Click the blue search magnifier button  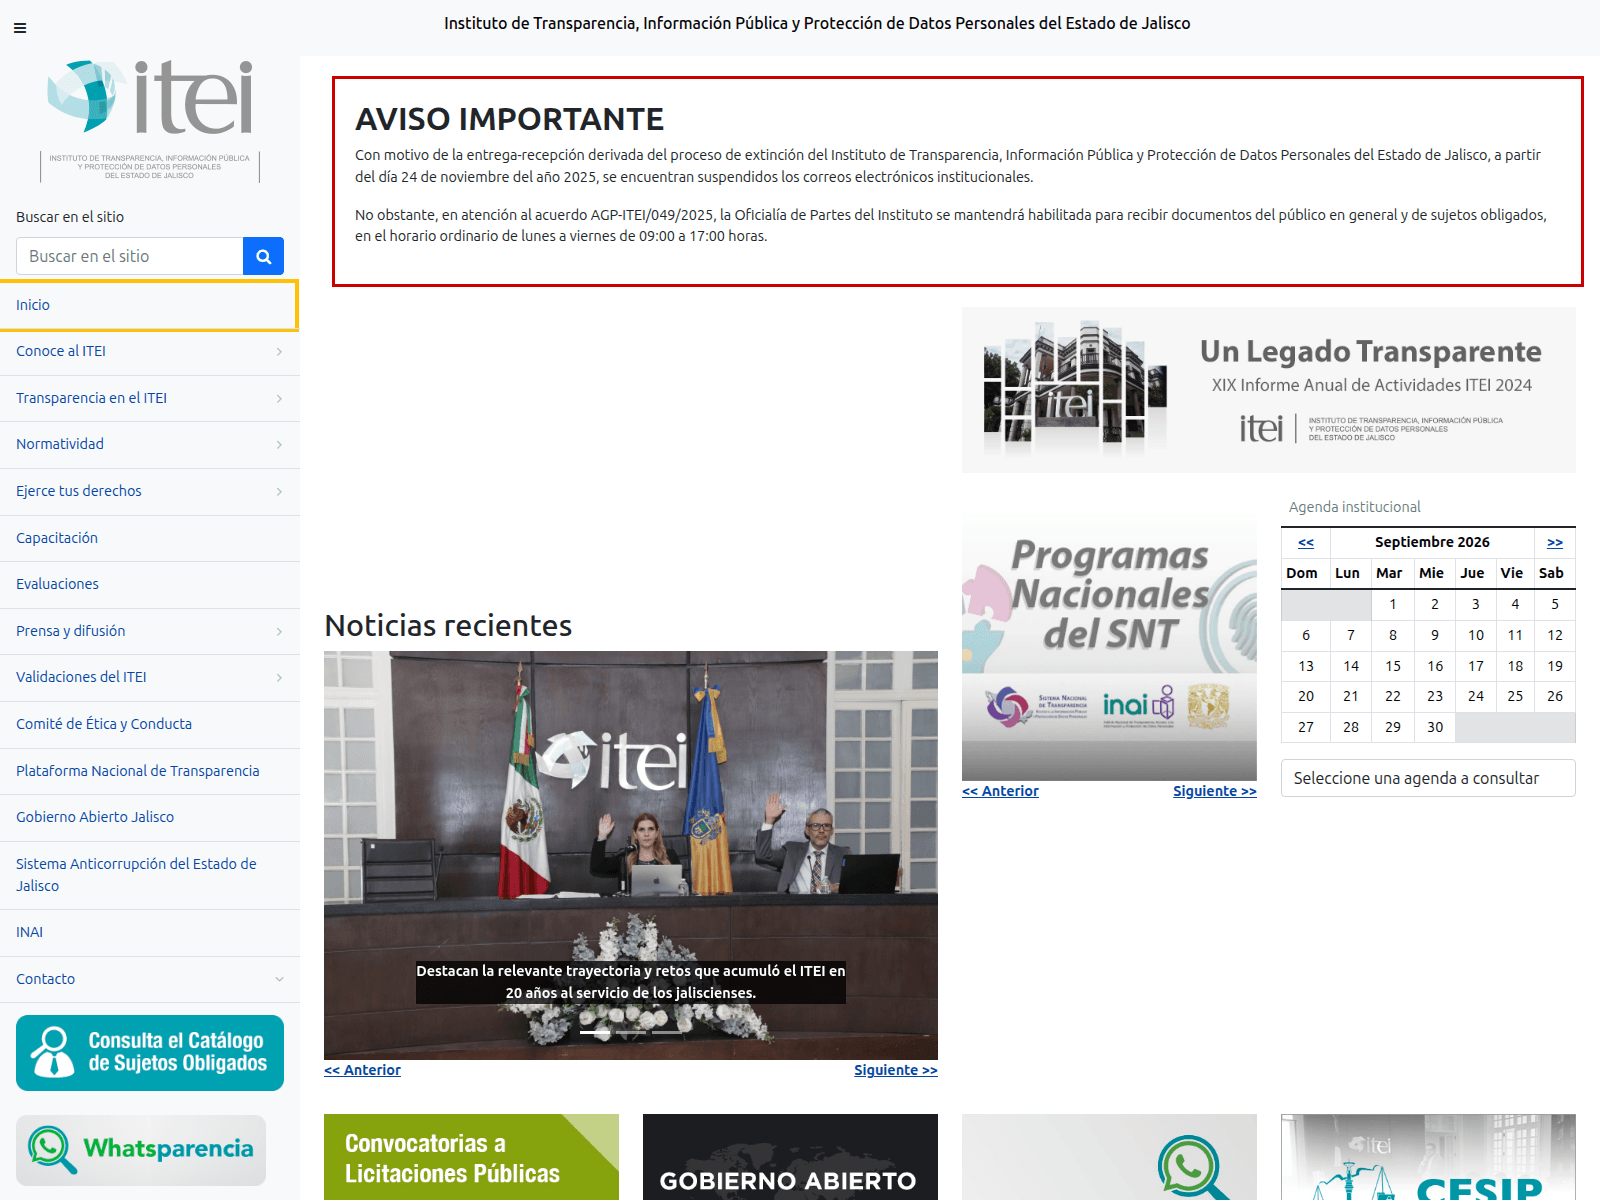click(x=263, y=256)
